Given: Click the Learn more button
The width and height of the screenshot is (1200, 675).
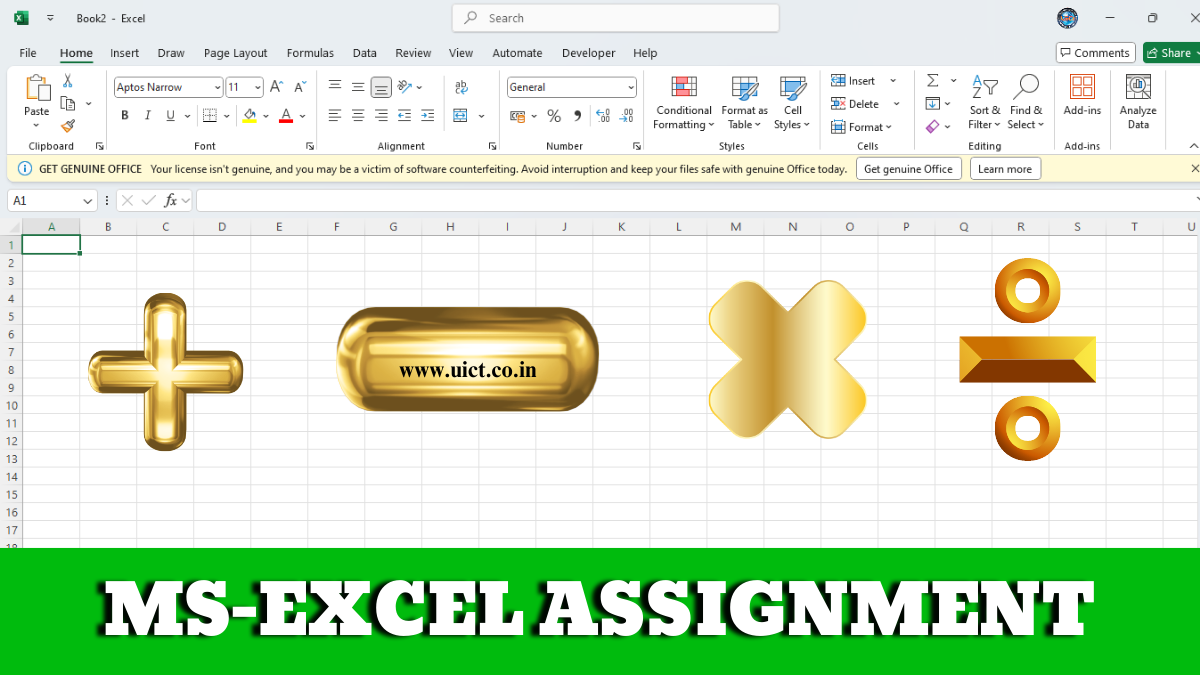Looking at the screenshot, I should (x=1005, y=168).
